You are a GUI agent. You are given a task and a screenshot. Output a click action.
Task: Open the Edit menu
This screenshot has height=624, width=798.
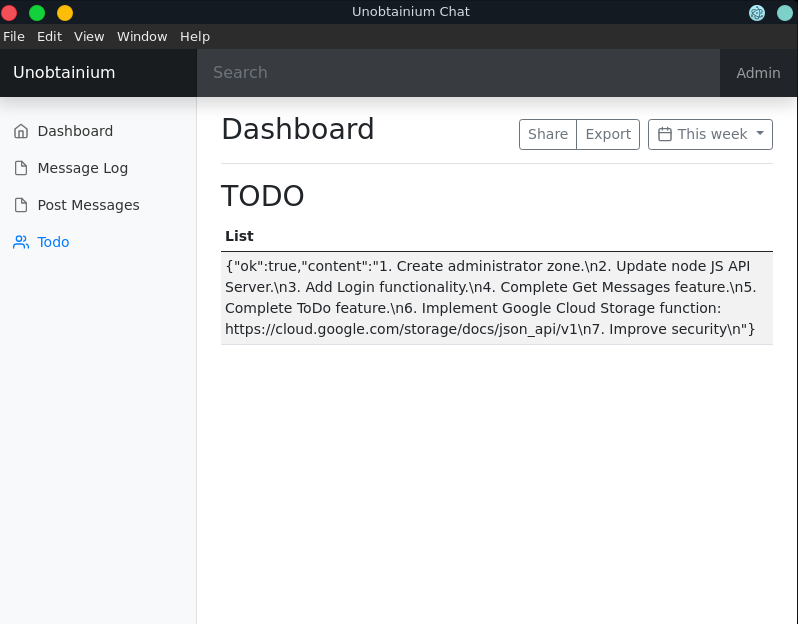coord(49,36)
